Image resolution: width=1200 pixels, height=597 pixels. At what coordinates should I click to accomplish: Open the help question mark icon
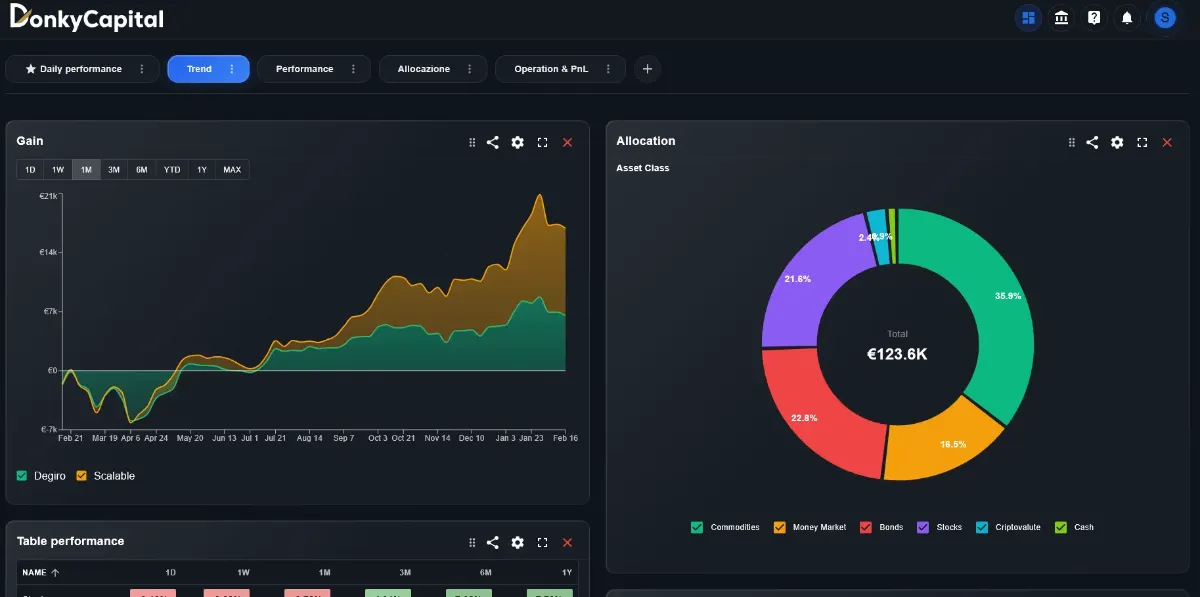coord(1094,18)
